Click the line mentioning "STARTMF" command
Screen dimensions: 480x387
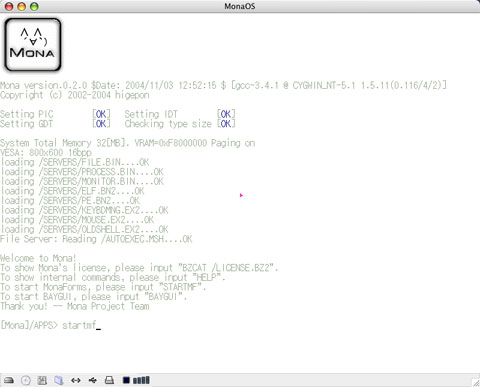pyautogui.click(x=103, y=287)
